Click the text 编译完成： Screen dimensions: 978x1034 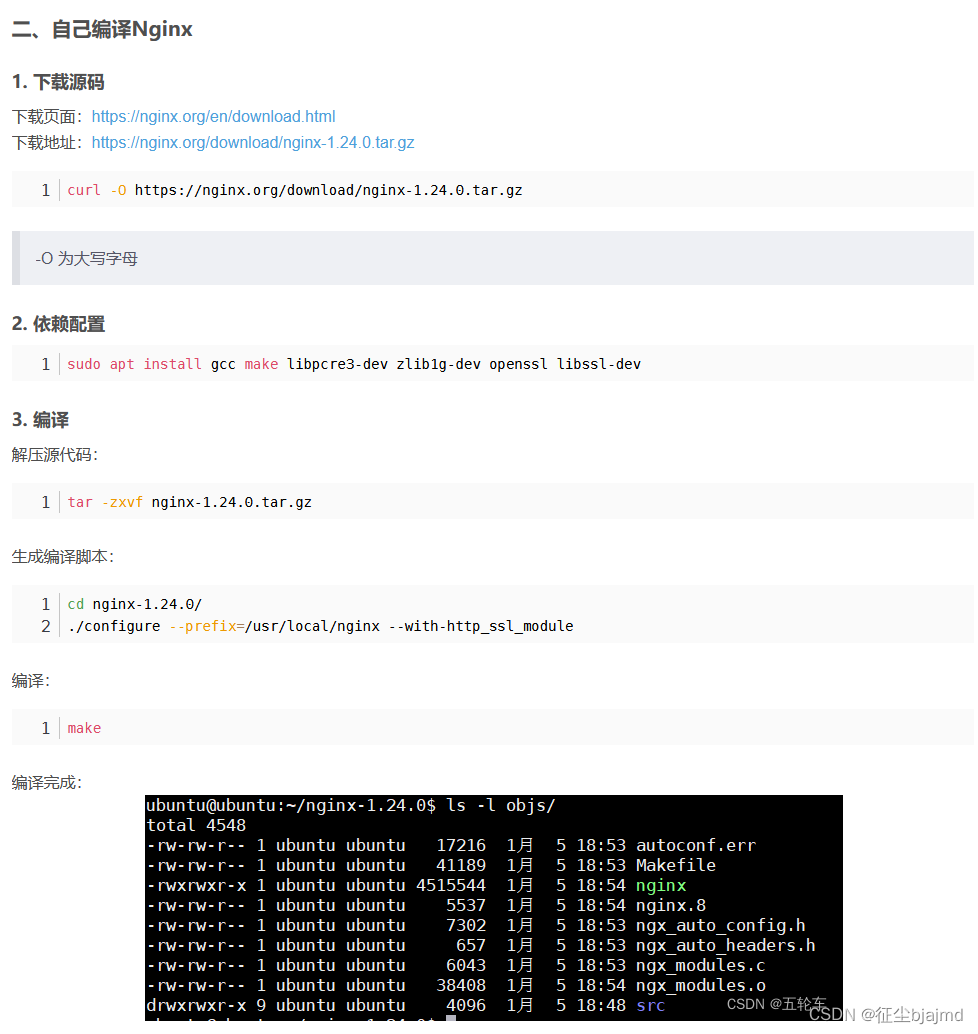(x=47, y=783)
